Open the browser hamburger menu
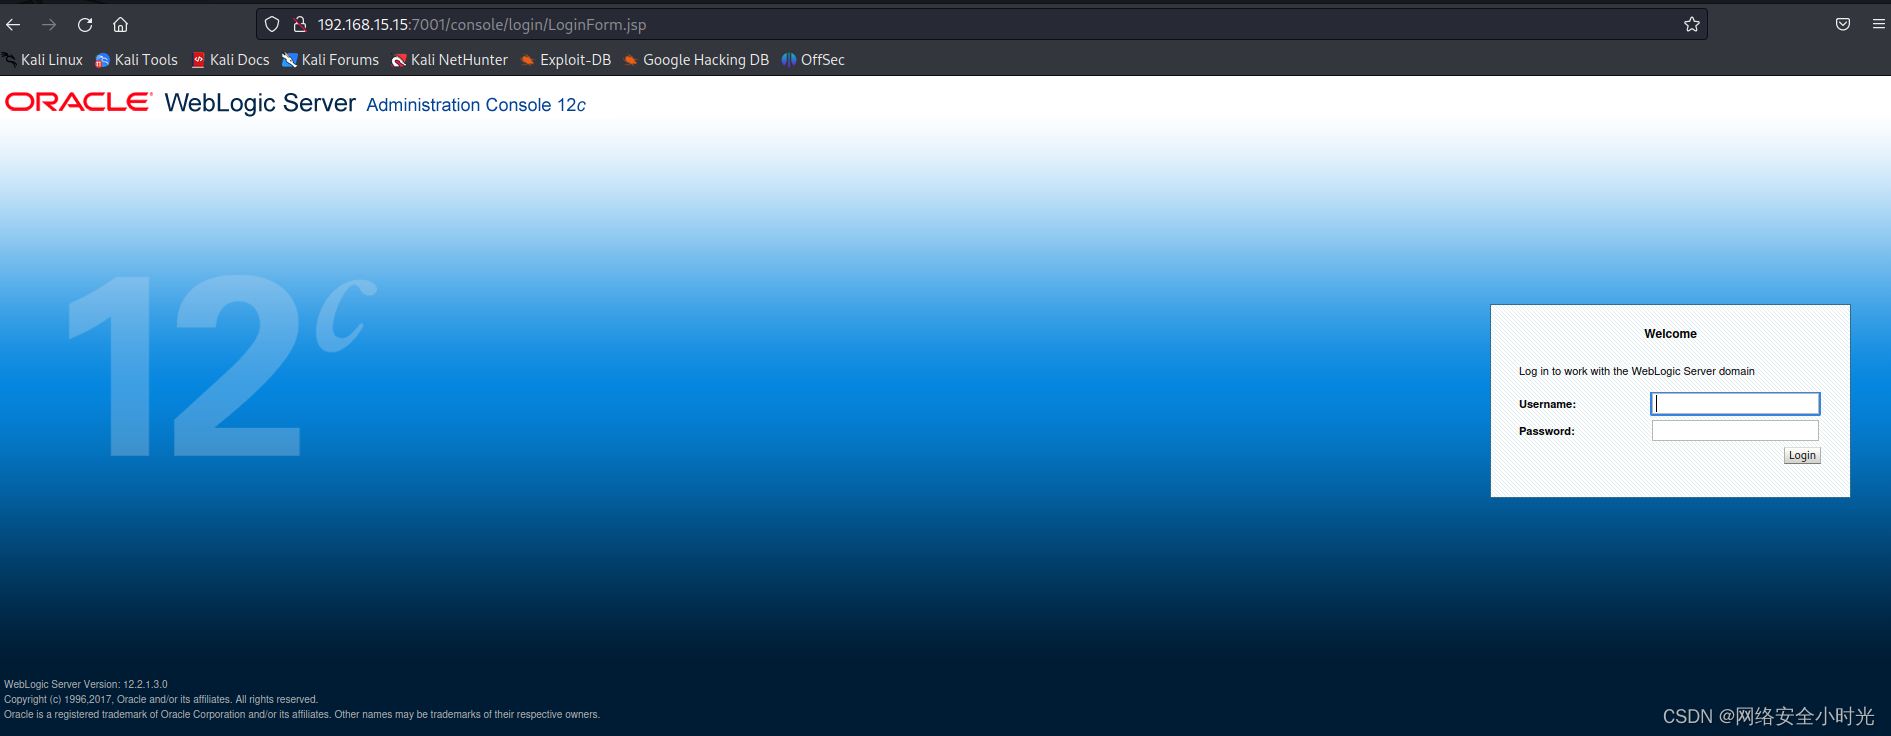This screenshot has height=736, width=1891. click(x=1879, y=24)
